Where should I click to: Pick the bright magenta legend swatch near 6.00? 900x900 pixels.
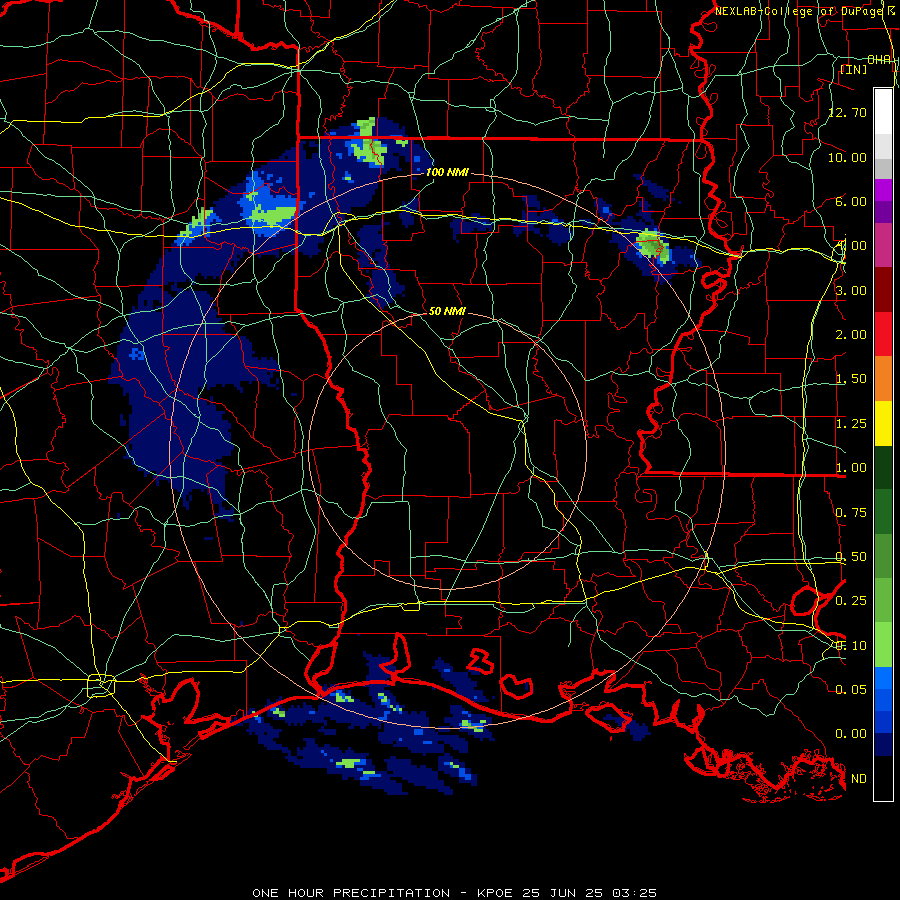[x=883, y=190]
